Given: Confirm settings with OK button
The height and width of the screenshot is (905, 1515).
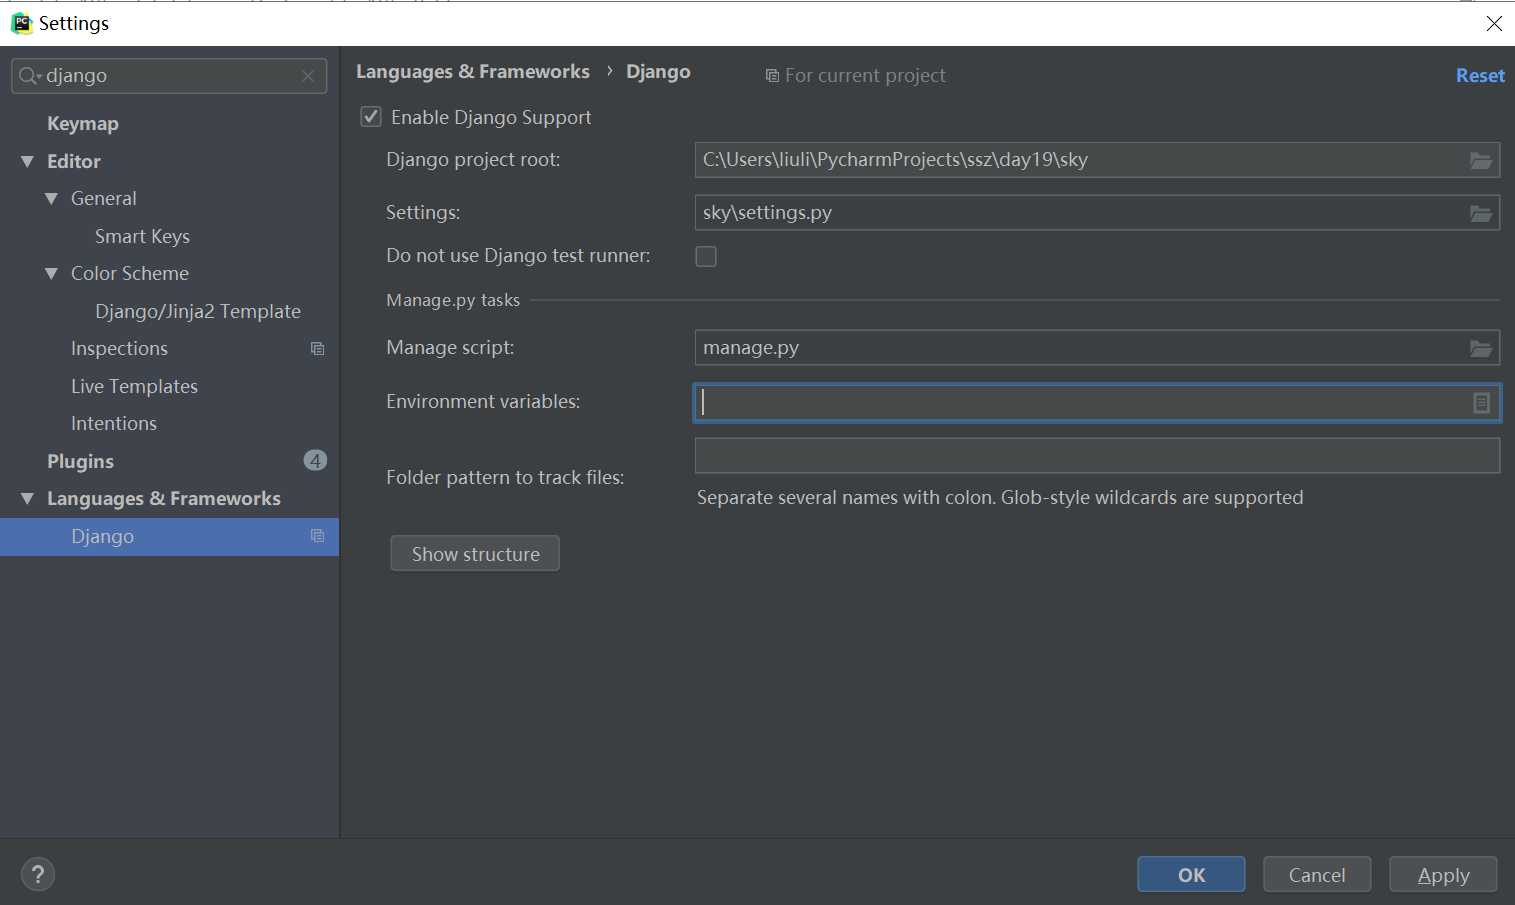Looking at the screenshot, I should 1191,875.
